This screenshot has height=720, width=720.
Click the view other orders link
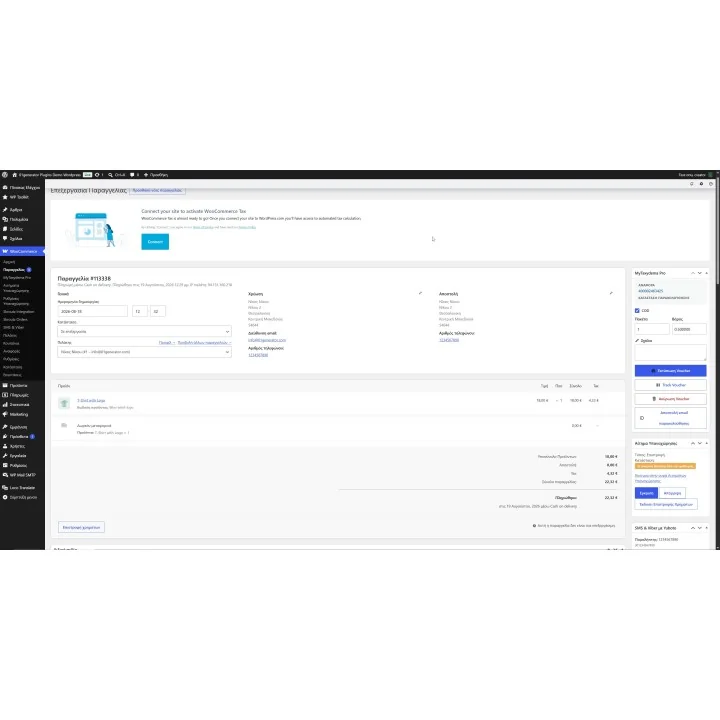(x=204, y=343)
